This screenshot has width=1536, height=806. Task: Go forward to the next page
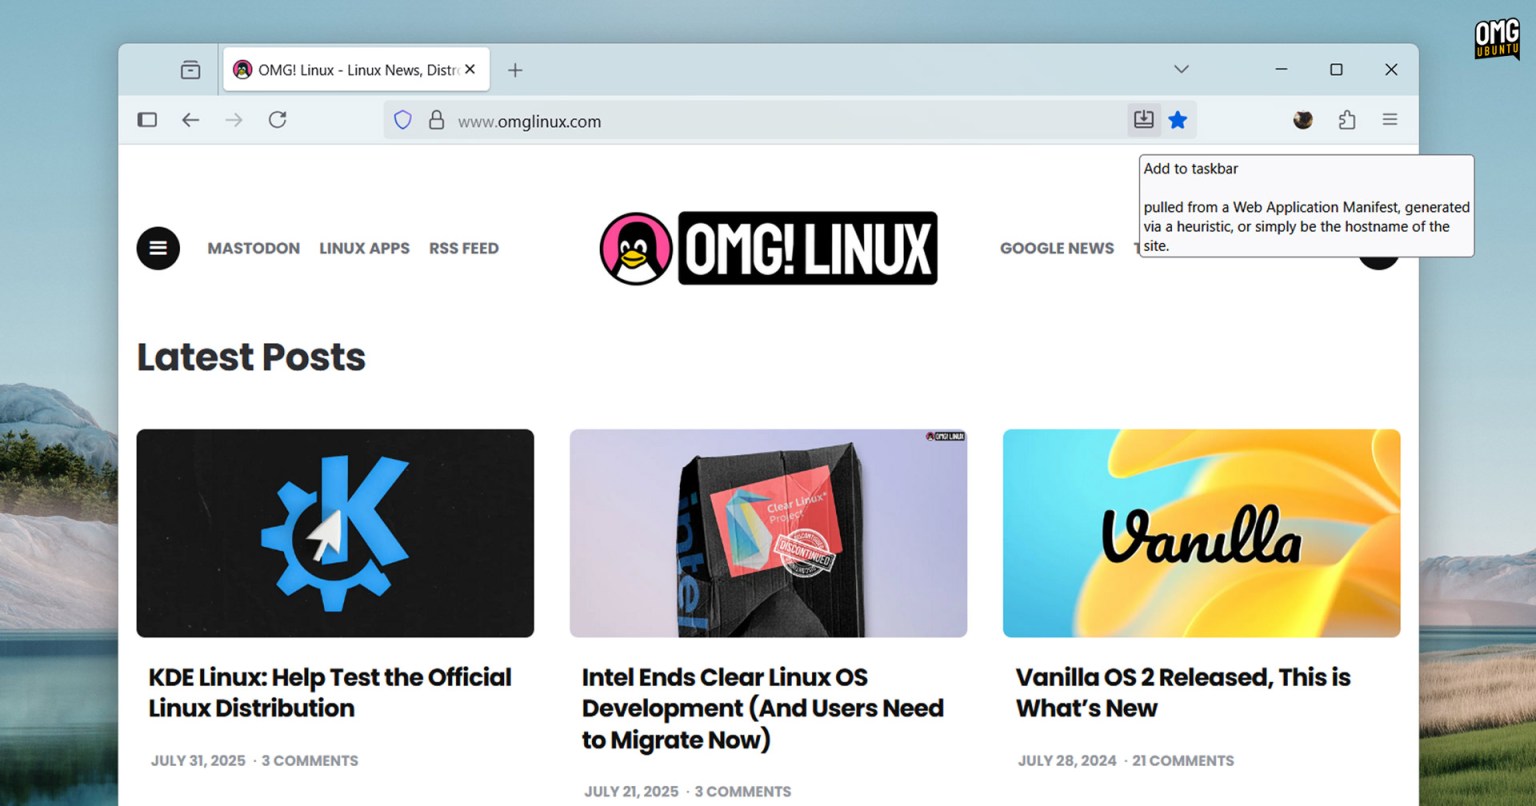[234, 120]
